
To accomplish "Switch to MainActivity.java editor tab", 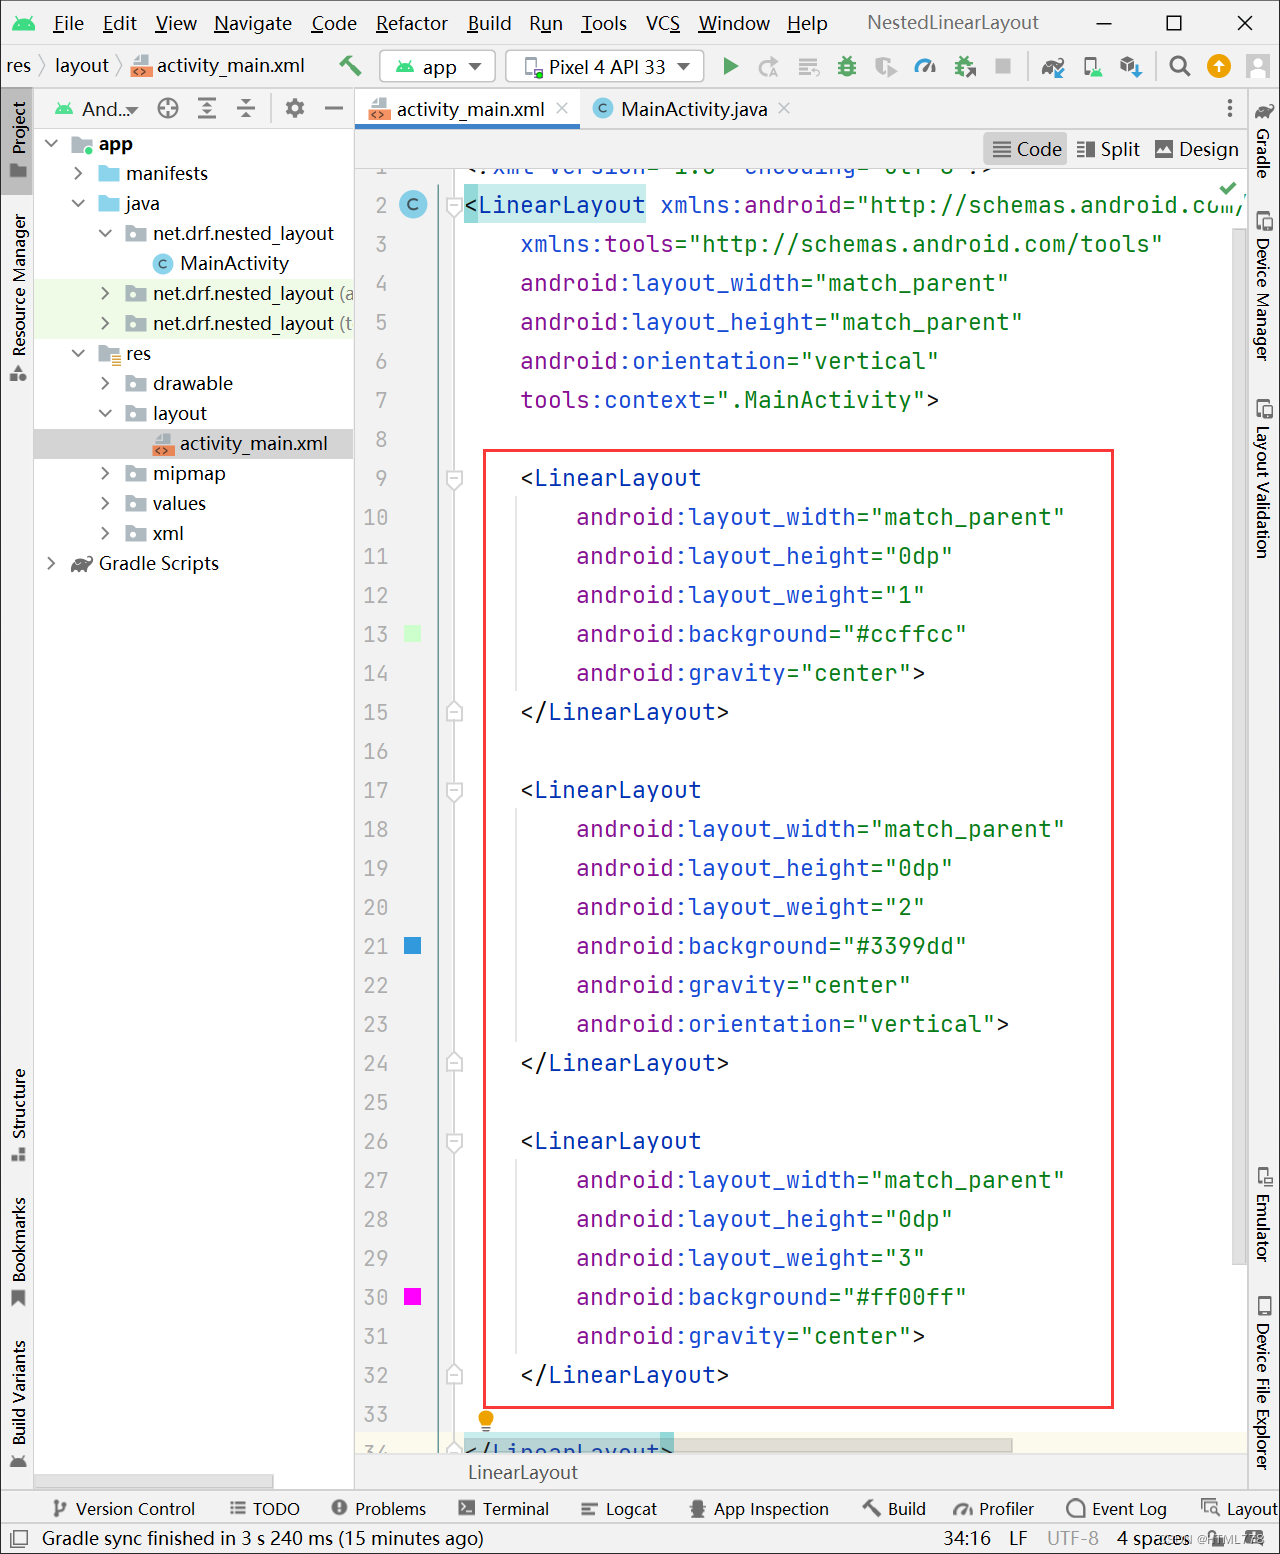I will pyautogui.click(x=693, y=109).
